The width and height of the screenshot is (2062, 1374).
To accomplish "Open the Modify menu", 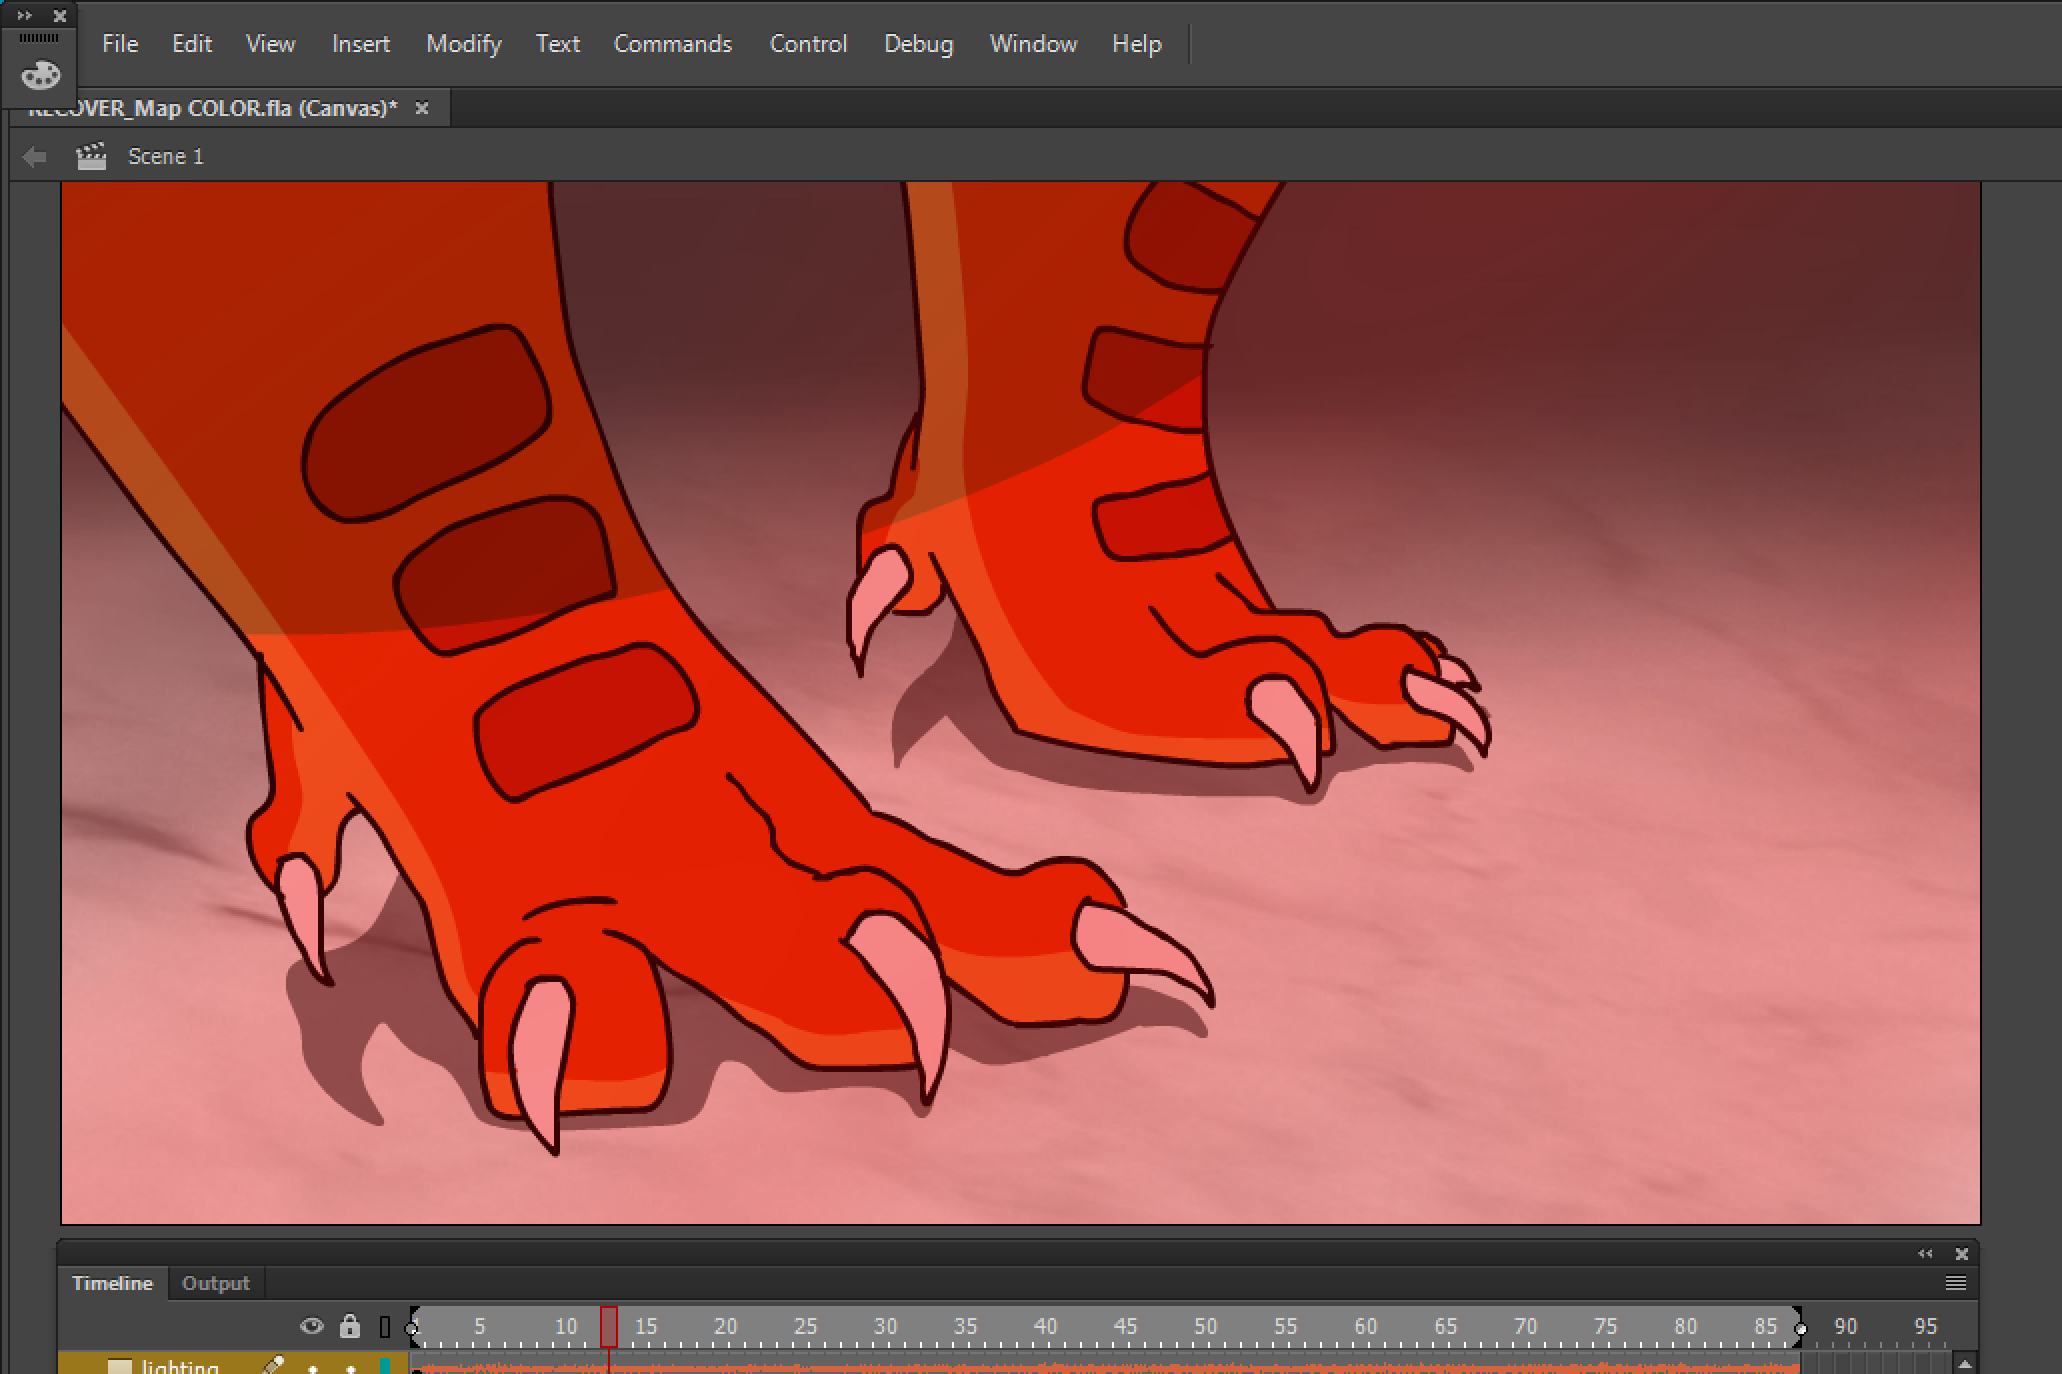I will [x=464, y=44].
